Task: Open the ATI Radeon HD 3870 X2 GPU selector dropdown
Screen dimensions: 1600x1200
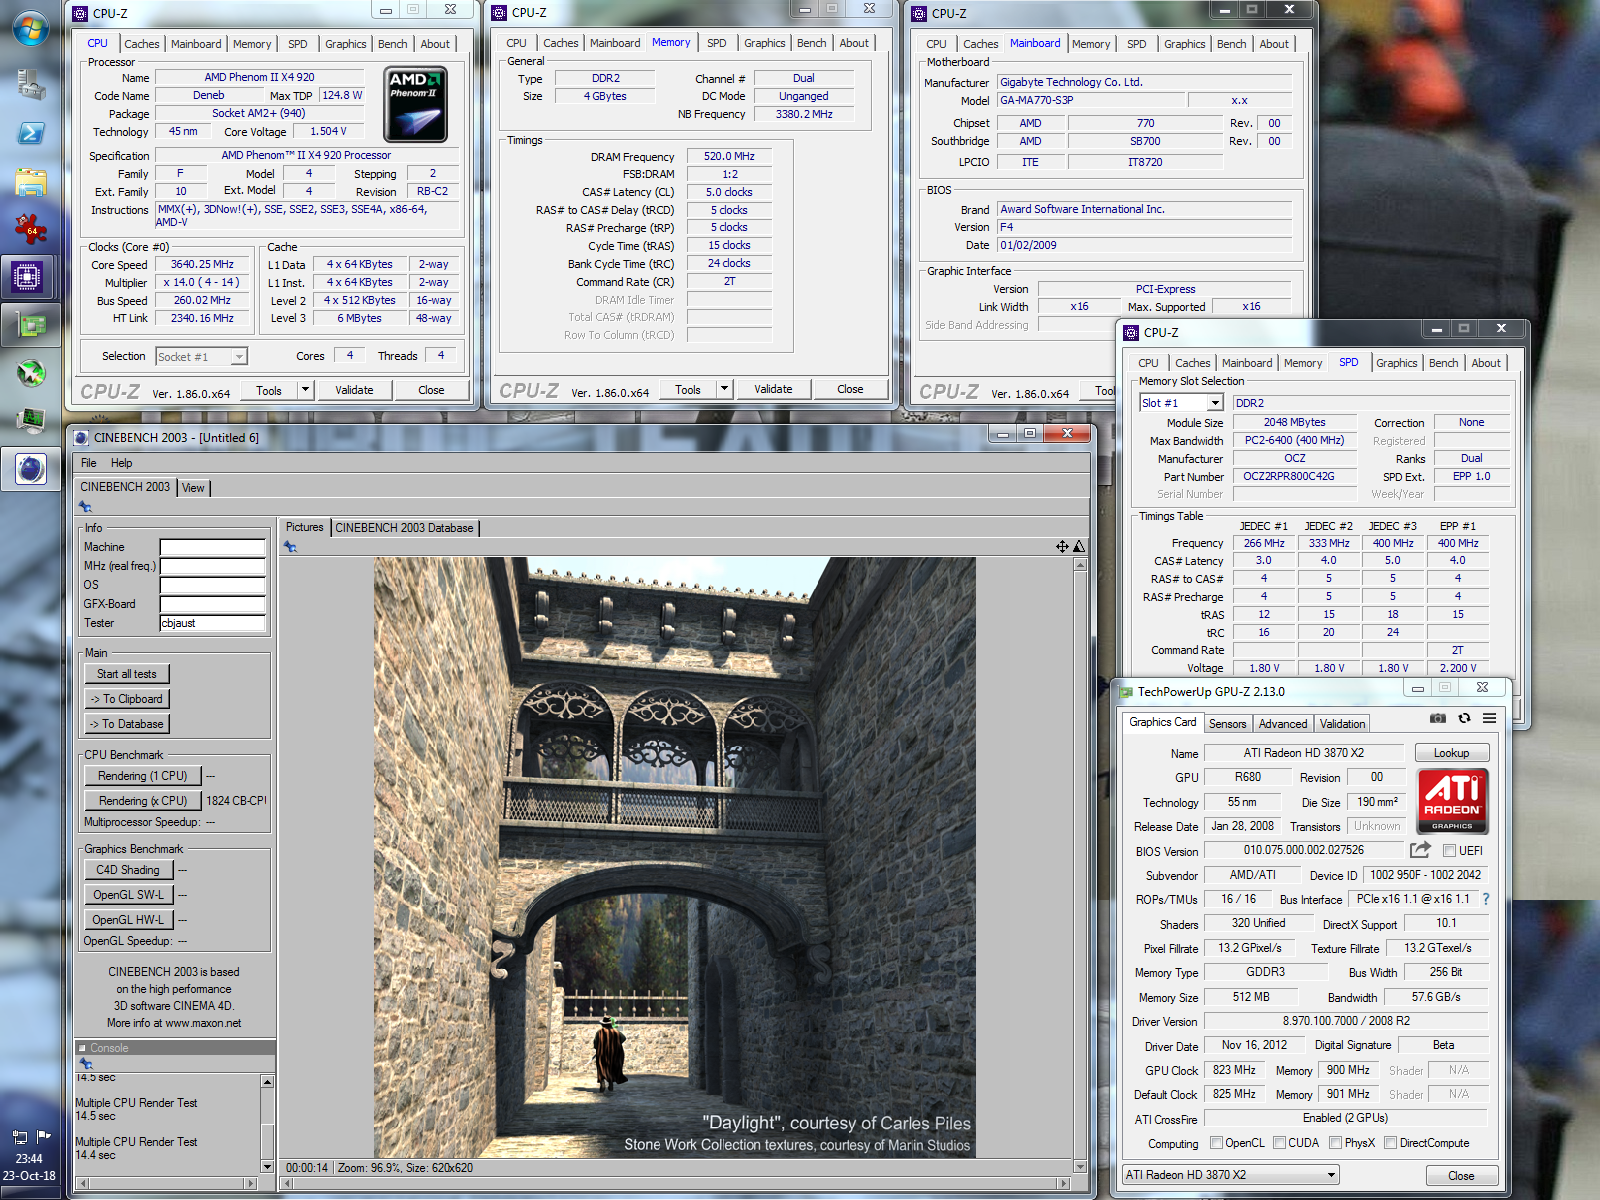Action: (1231, 1175)
